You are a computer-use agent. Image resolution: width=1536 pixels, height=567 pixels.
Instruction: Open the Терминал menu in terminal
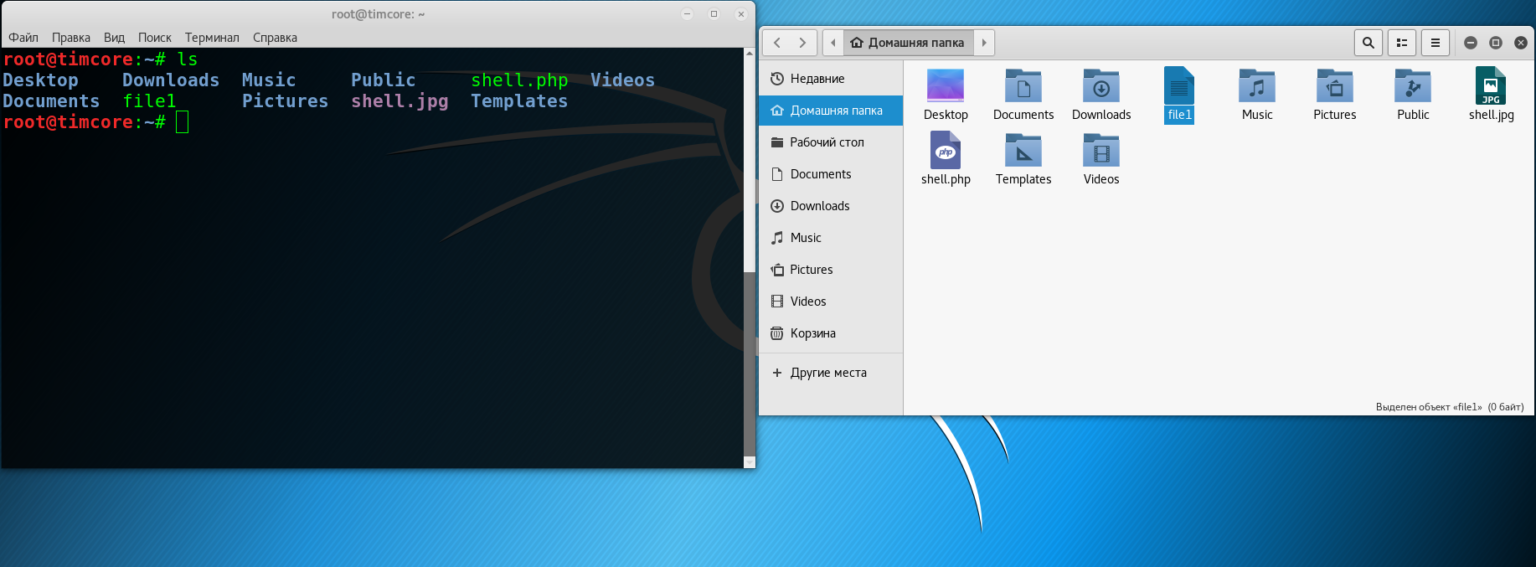(212, 38)
